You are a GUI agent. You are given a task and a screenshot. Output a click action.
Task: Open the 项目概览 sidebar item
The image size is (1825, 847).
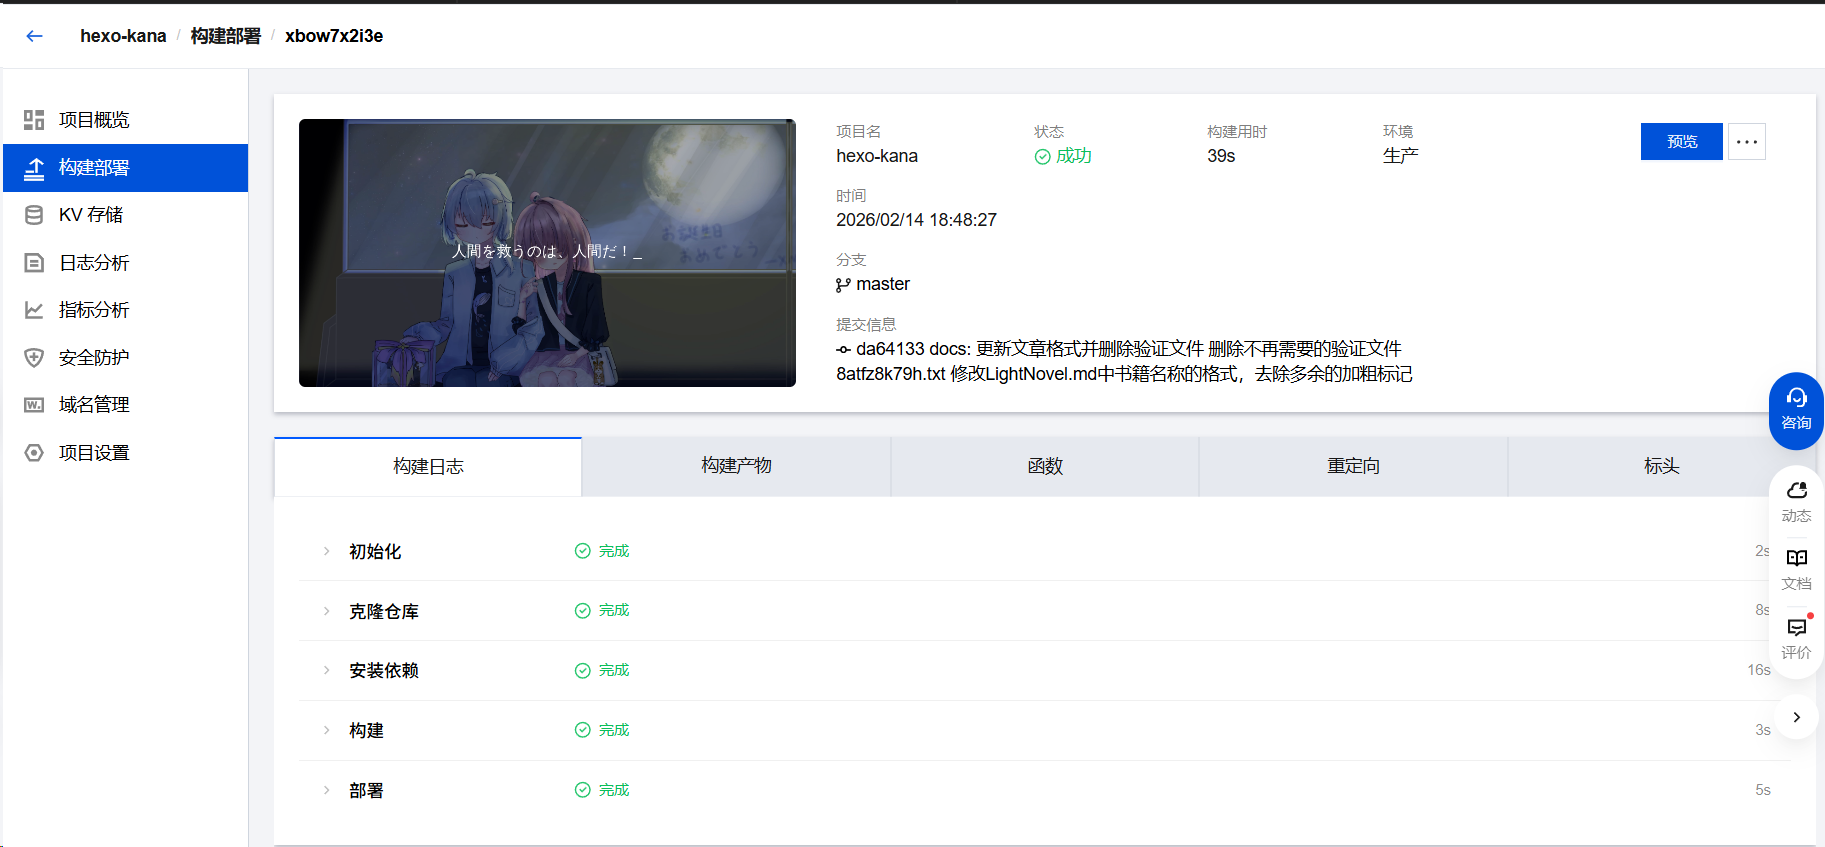tap(94, 120)
